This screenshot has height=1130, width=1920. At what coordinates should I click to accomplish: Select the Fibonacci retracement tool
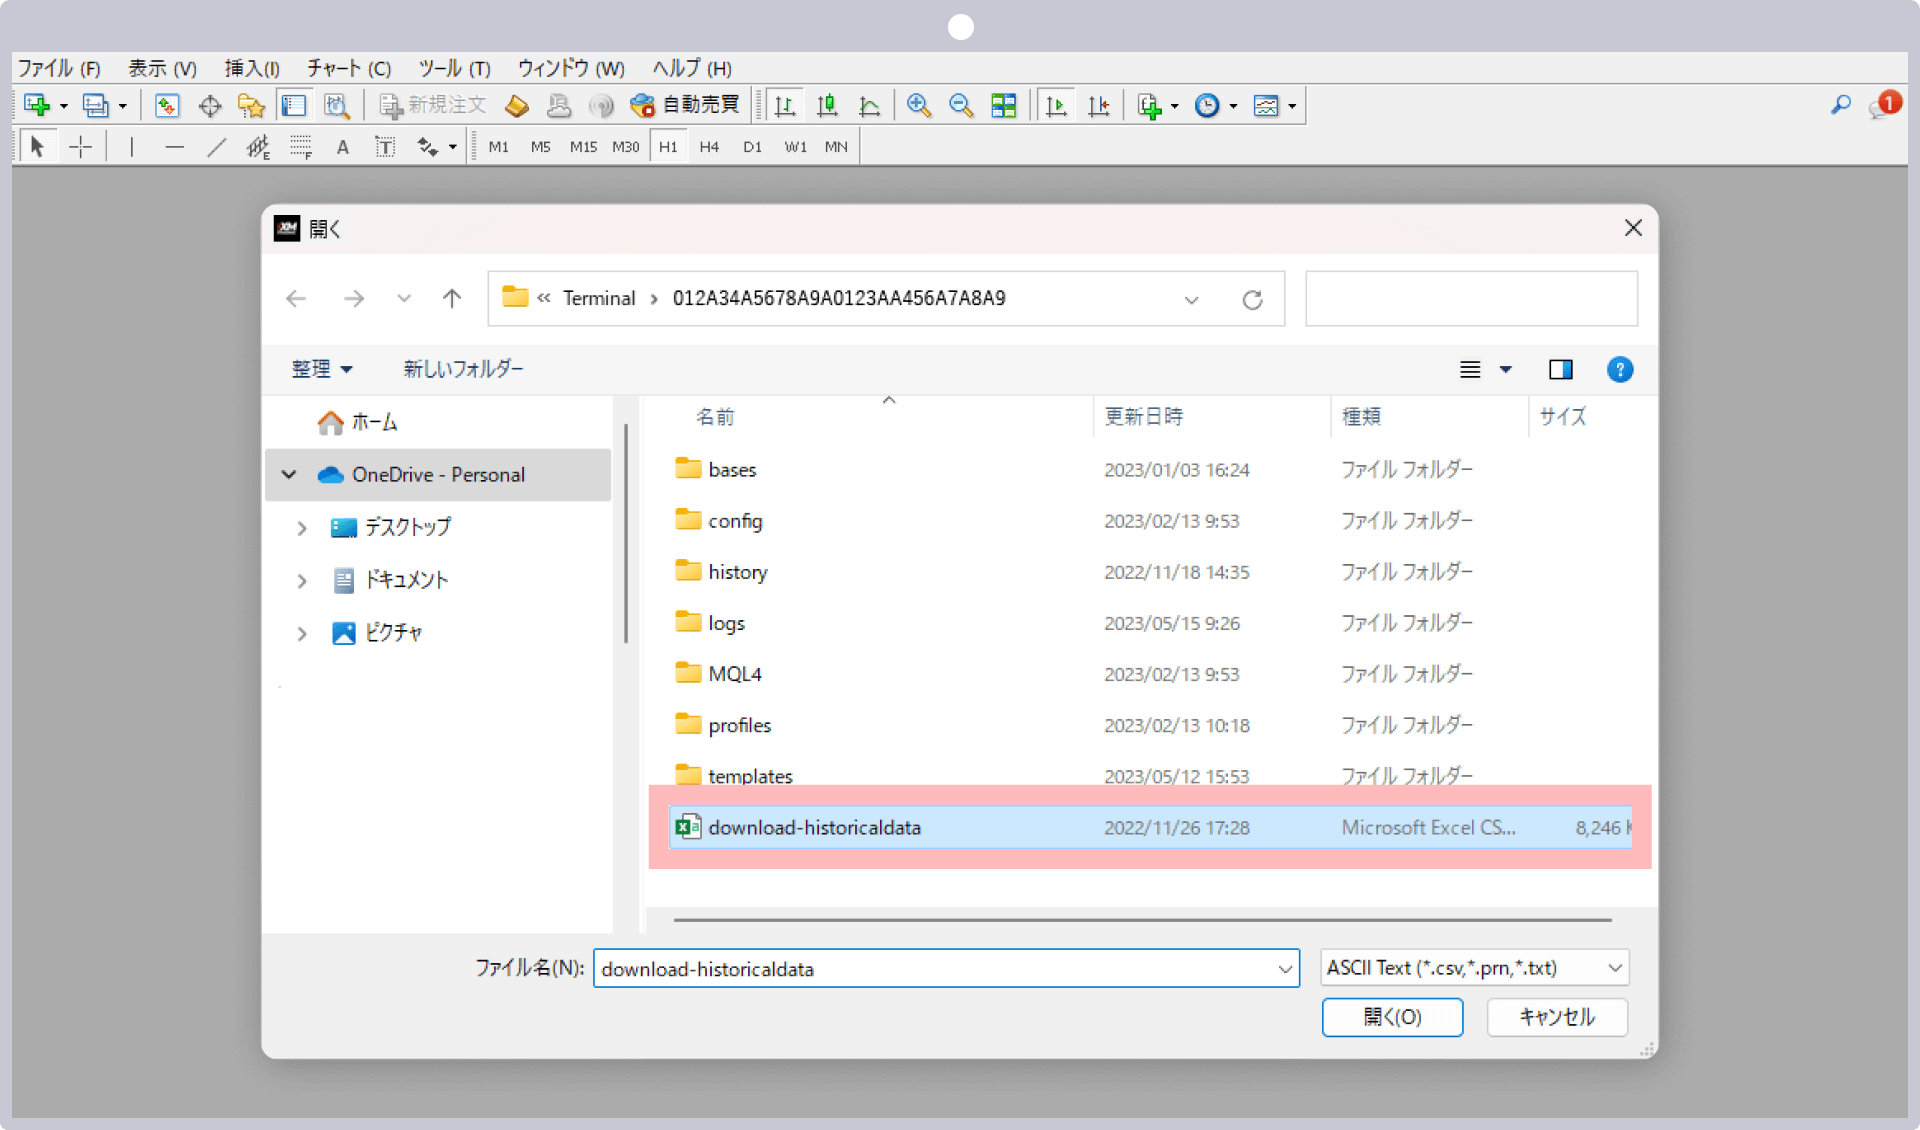tap(300, 147)
